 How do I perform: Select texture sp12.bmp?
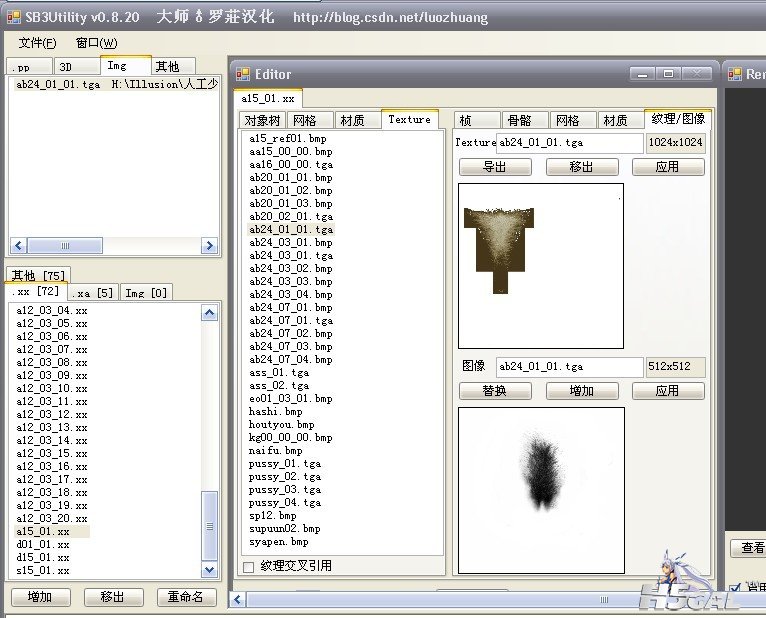(x=273, y=516)
